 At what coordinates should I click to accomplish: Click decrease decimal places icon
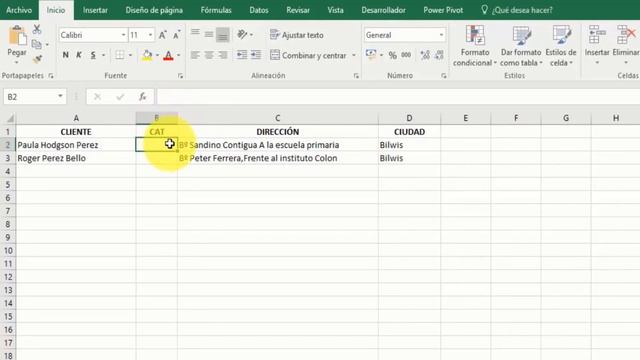[439, 55]
